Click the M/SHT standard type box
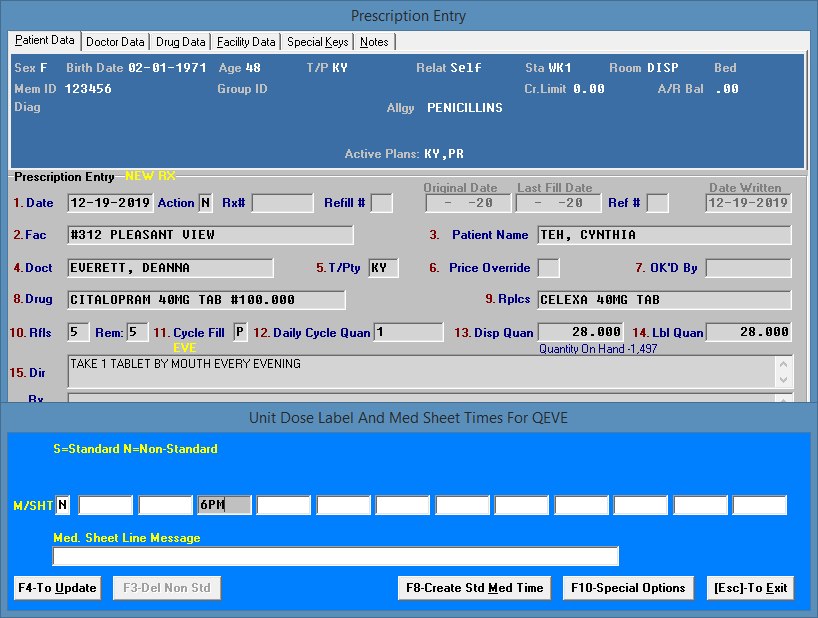Viewport: 818px width, 618px height. [63, 505]
